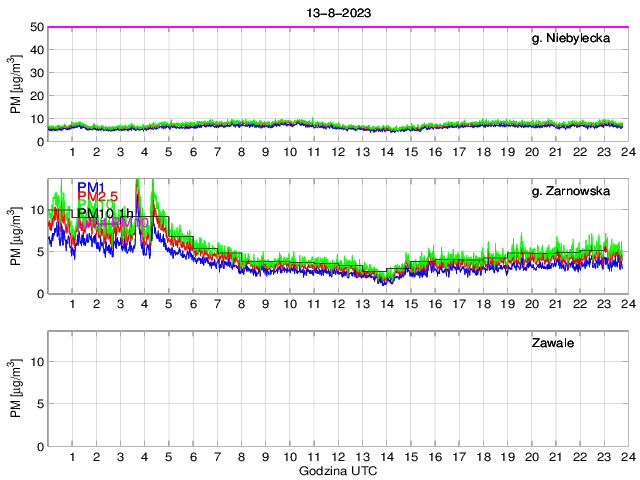Click the Godzina UTC axis label
The width and height of the screenshot is (640, 480).
[x=337, y=470]
